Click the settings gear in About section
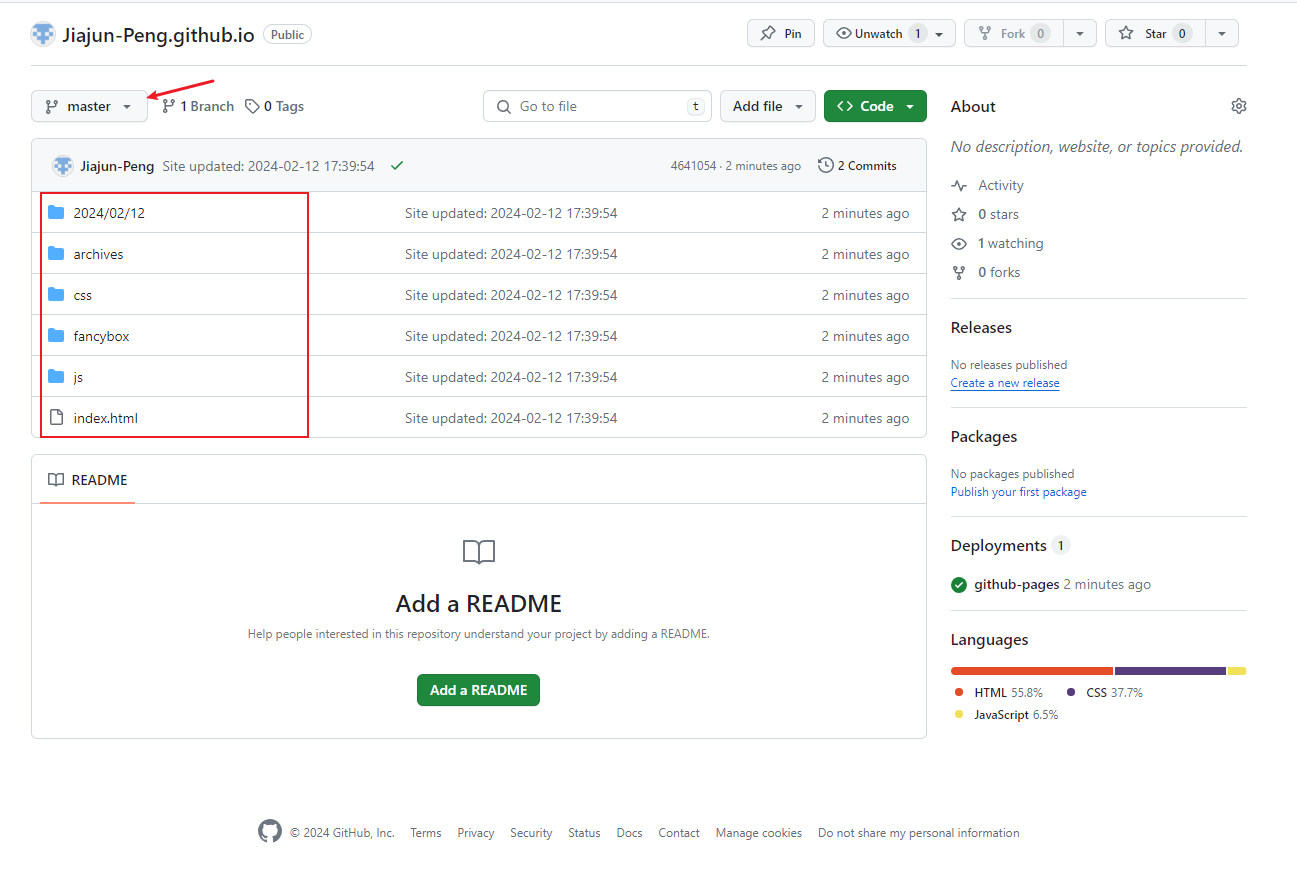The height and width of the screenshot is (872, 1297). pyautogui.click(x=1239, y=106)
